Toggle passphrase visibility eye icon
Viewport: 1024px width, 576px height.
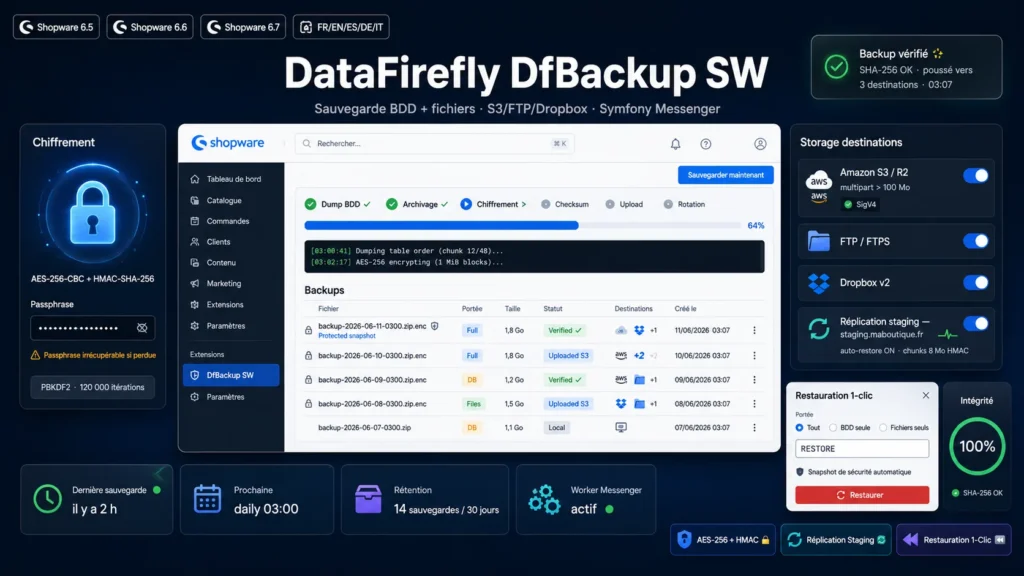coord(142,328)
